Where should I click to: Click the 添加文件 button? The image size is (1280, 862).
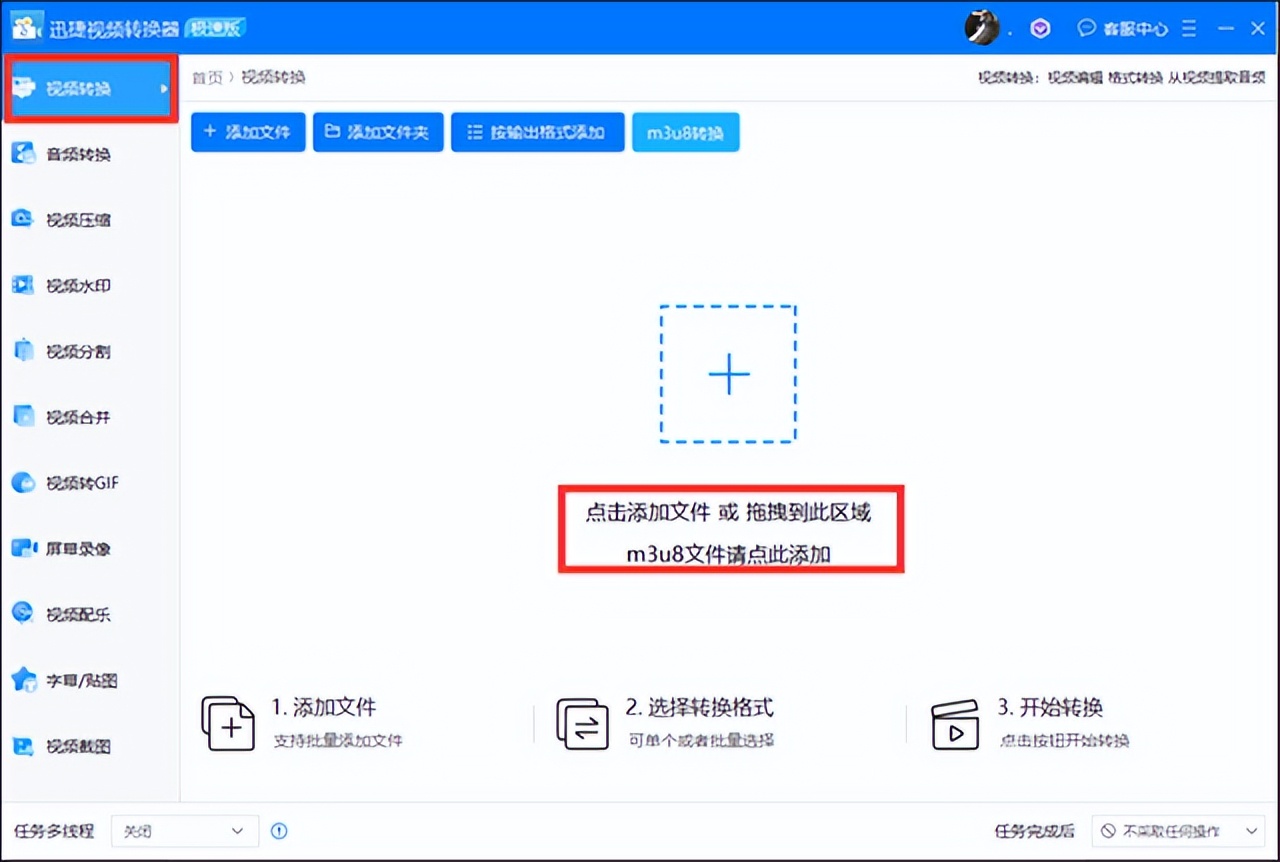coord(247,131)
